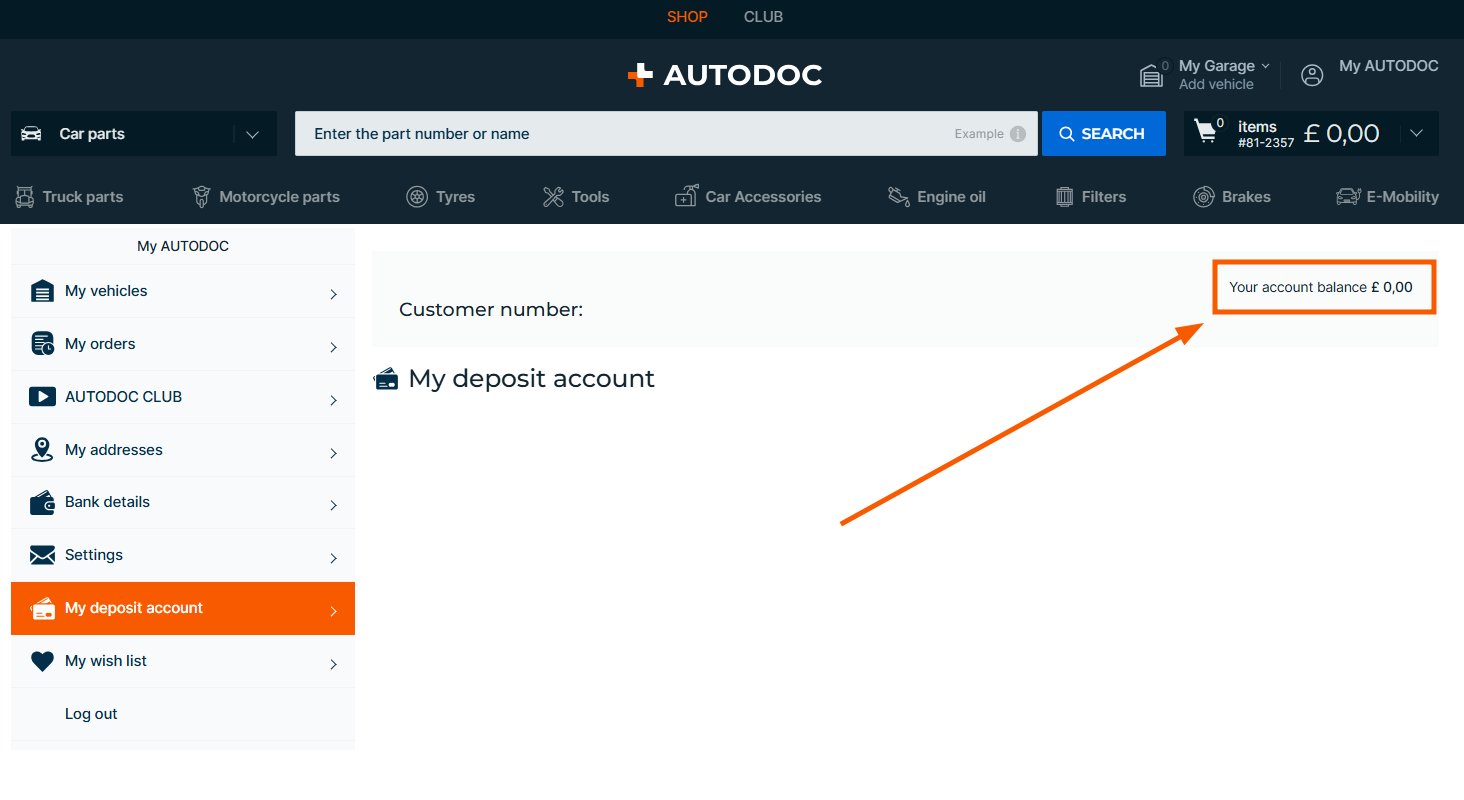Expand the cart dropdown arrow

pyautogui.click(x=1416, y=134)
